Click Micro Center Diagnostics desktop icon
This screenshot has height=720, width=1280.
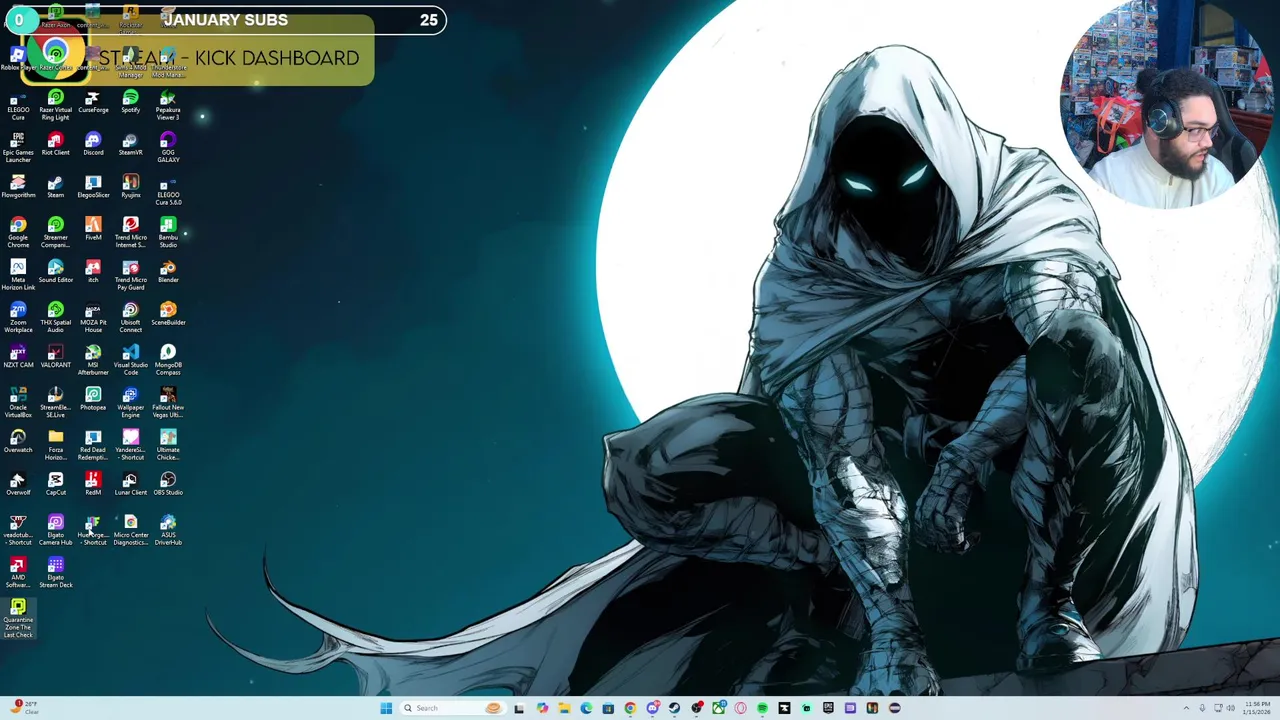(x=130, y=530)
